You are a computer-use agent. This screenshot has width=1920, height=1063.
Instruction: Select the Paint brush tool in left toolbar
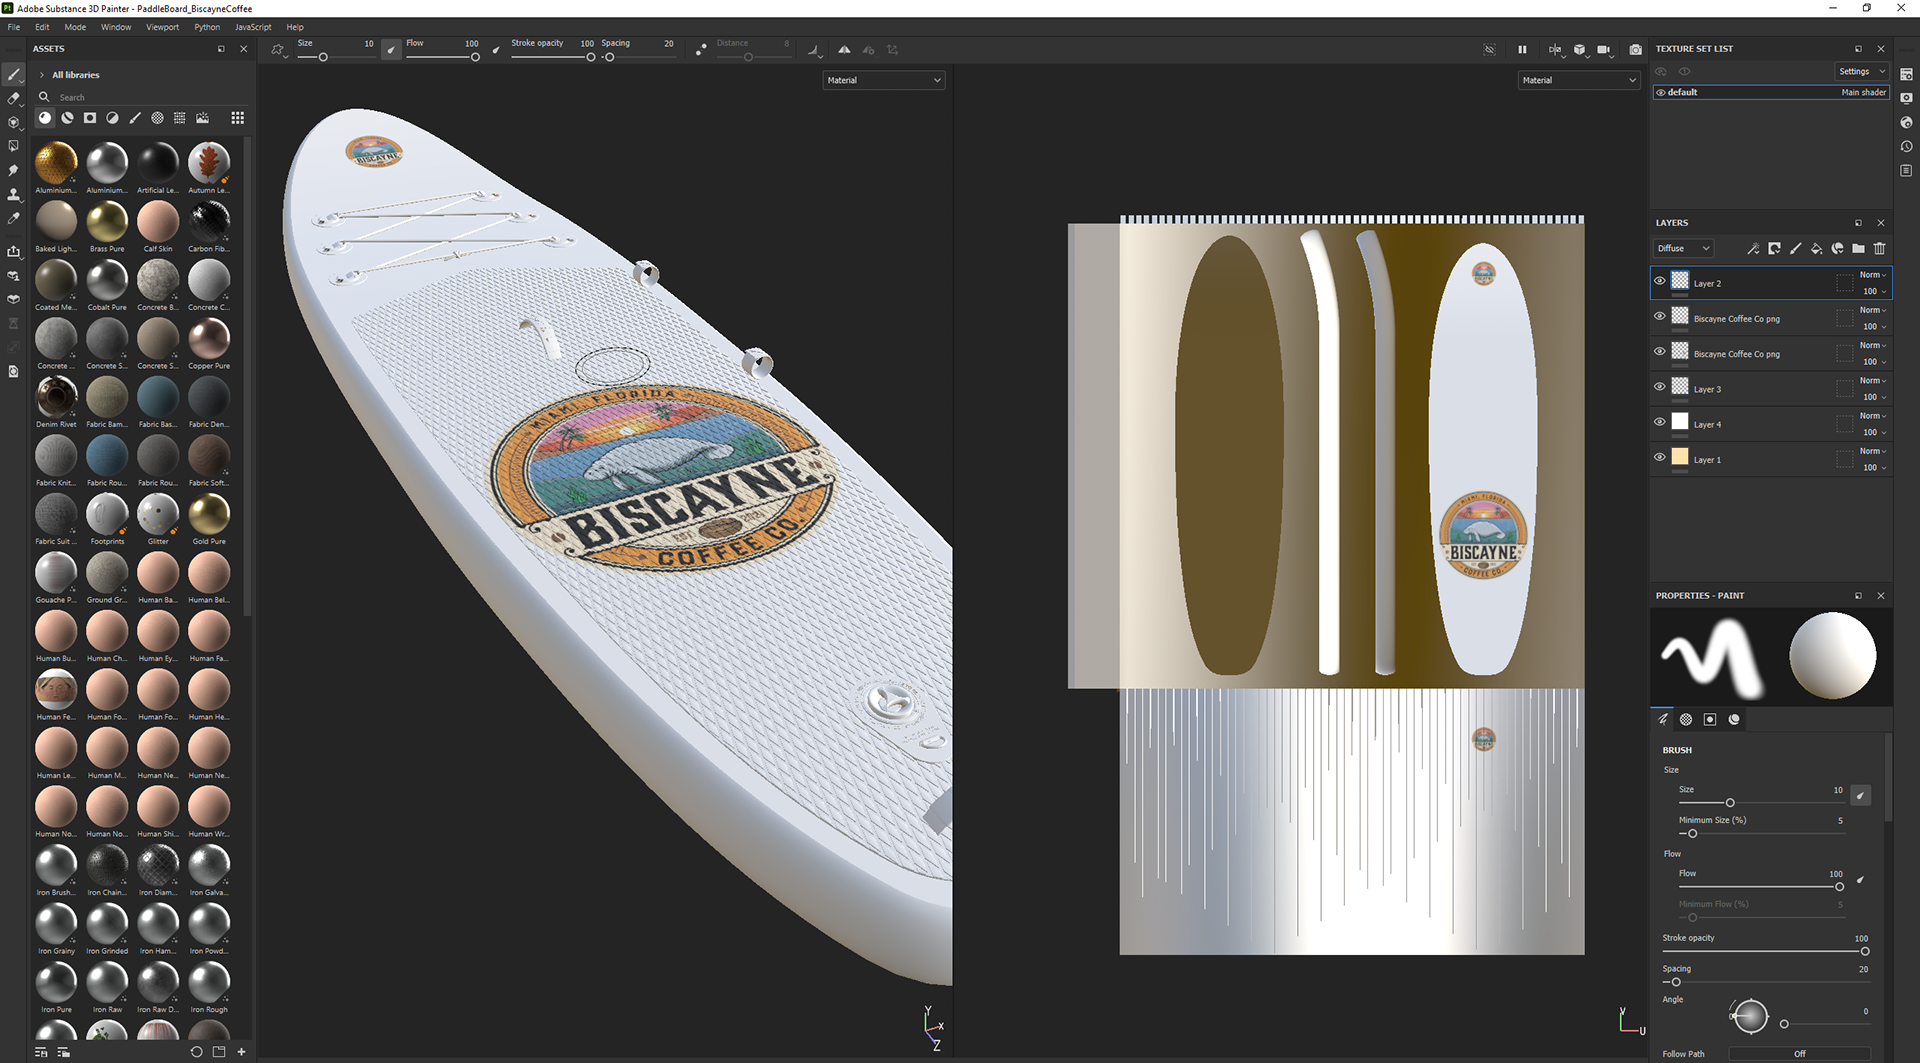pyautogui.click(x=13, y=75)
